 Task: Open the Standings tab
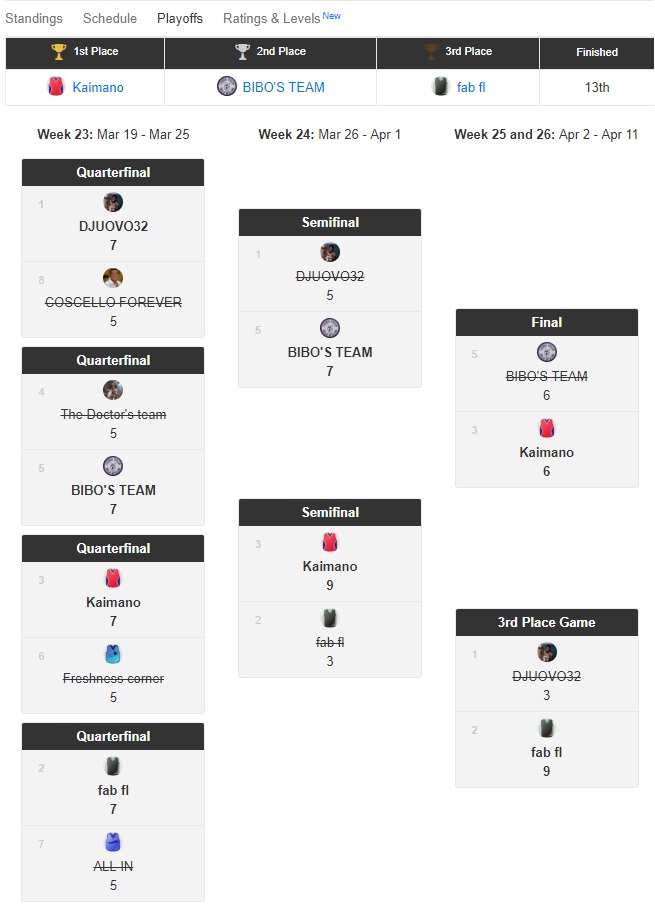click(x=34, y=18)
